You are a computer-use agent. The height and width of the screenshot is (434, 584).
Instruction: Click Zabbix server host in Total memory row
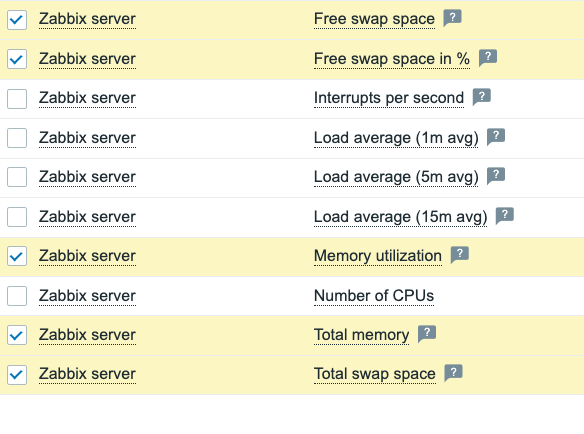[87, 335]
